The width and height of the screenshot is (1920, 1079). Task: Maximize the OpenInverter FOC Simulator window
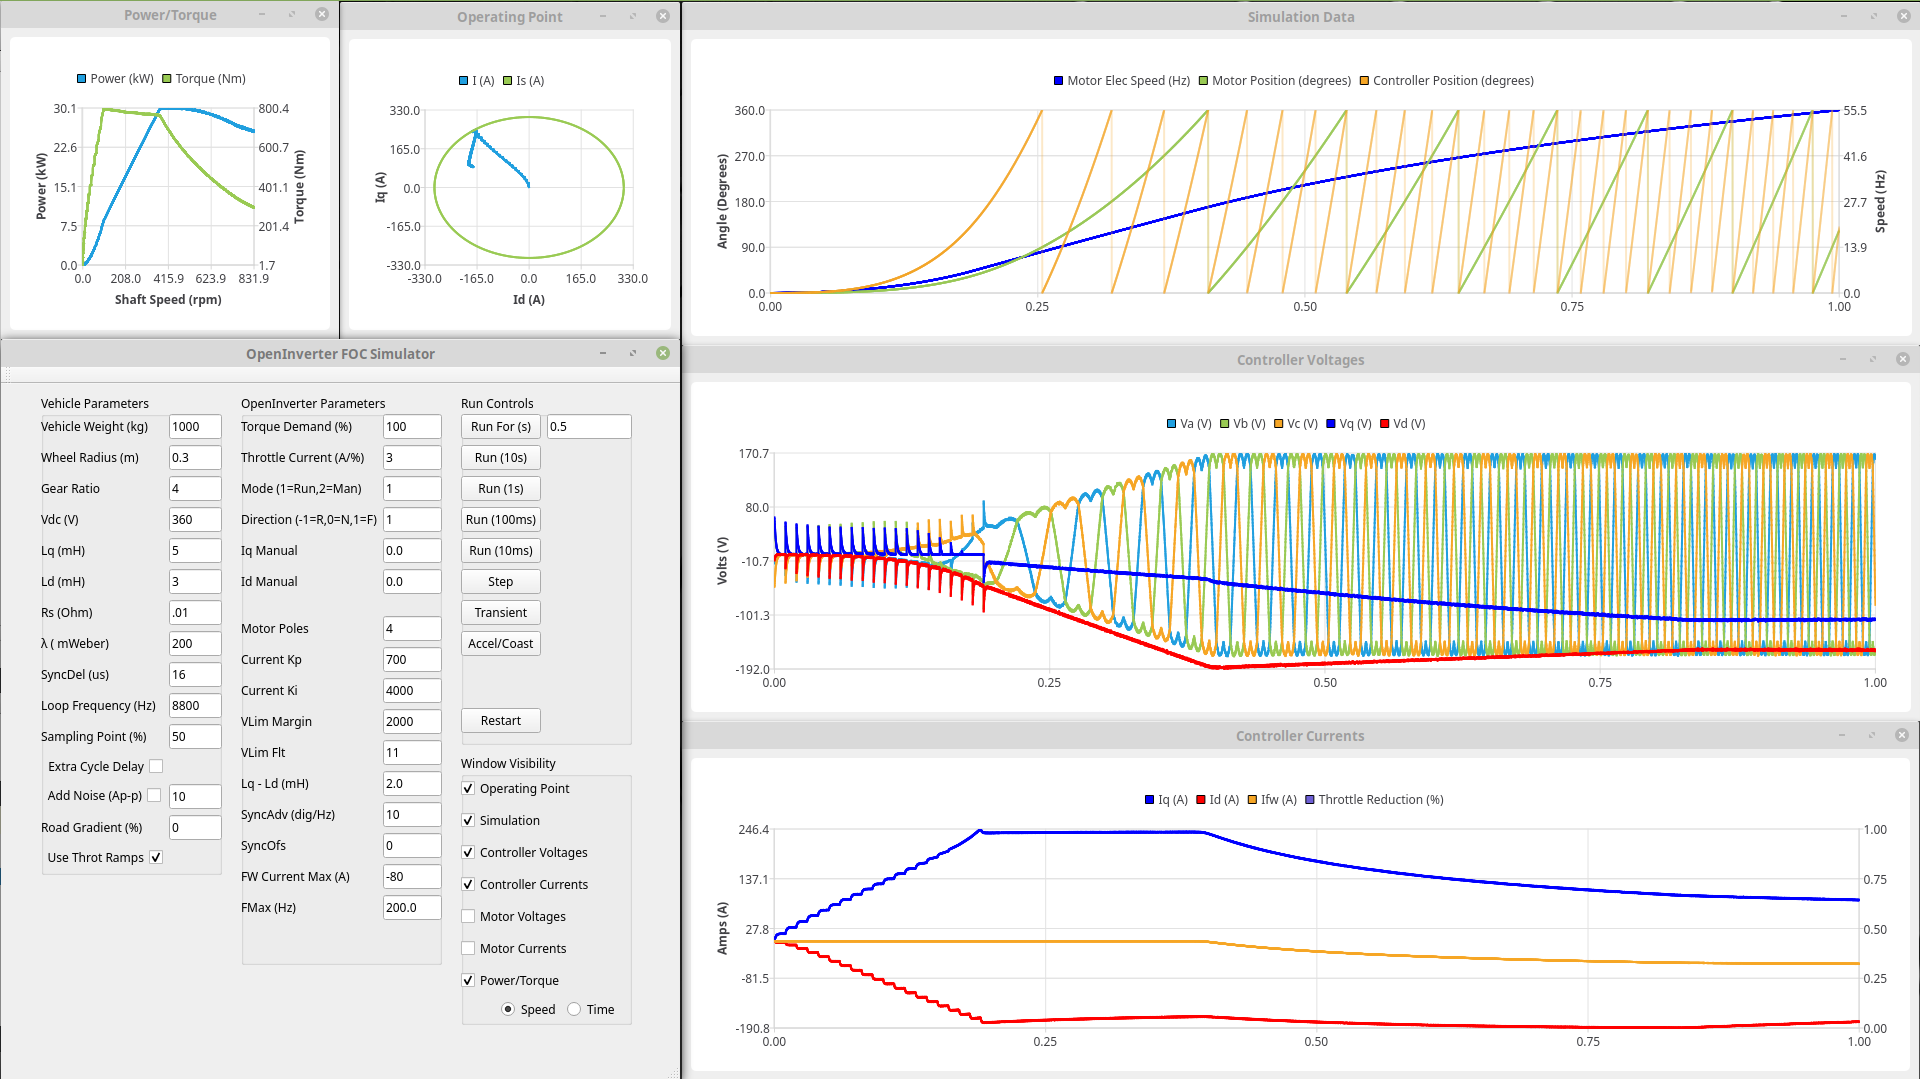click(x=632, y=353)
